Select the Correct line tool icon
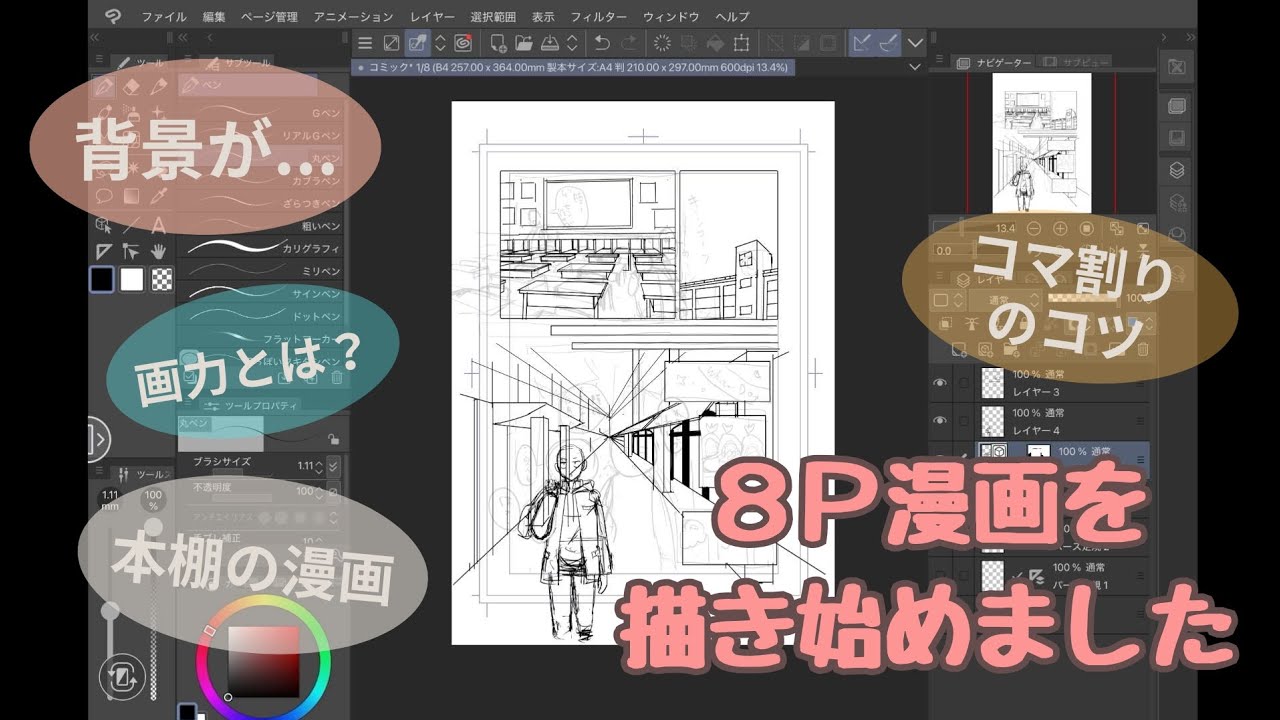The width and height of the screenshot is (1280, 720). (x=130, y=251)
